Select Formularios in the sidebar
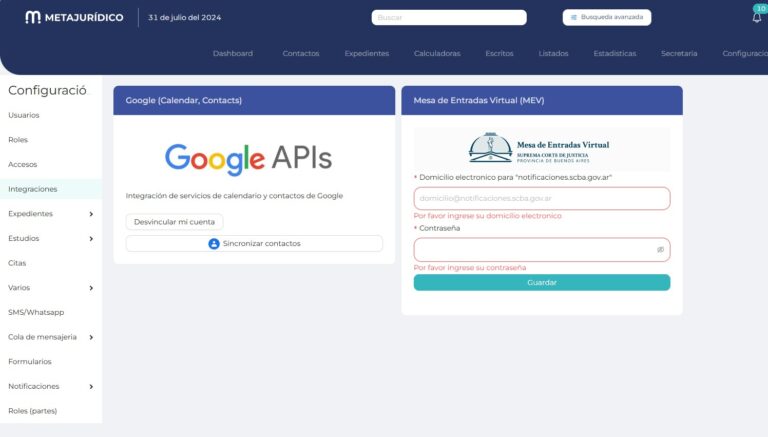Image resolution: width=768 pixels, height=437 pixels. coord(30,362)
